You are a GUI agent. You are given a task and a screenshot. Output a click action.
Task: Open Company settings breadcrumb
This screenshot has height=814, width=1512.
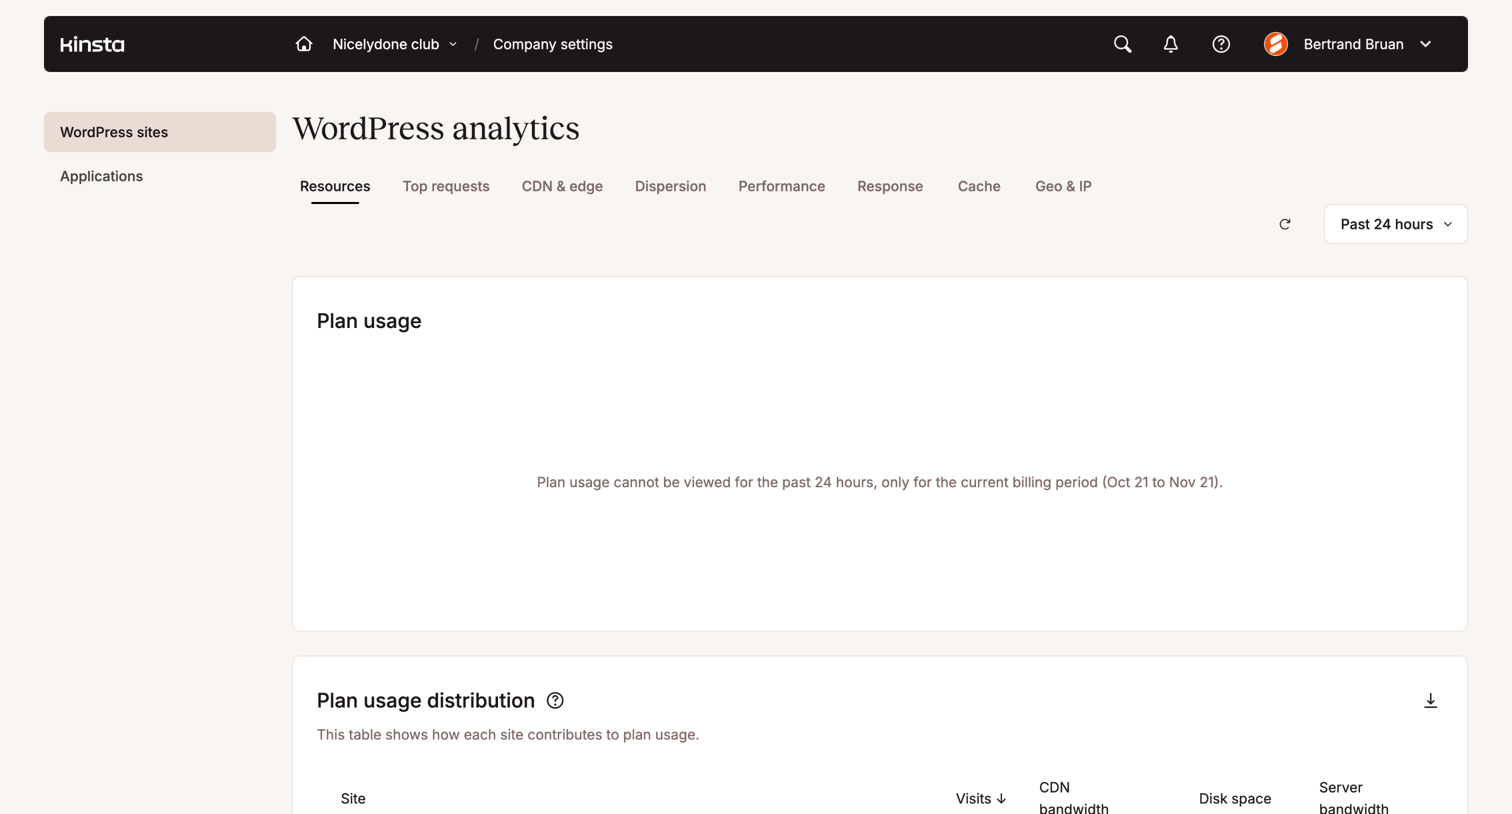point(552,44)
